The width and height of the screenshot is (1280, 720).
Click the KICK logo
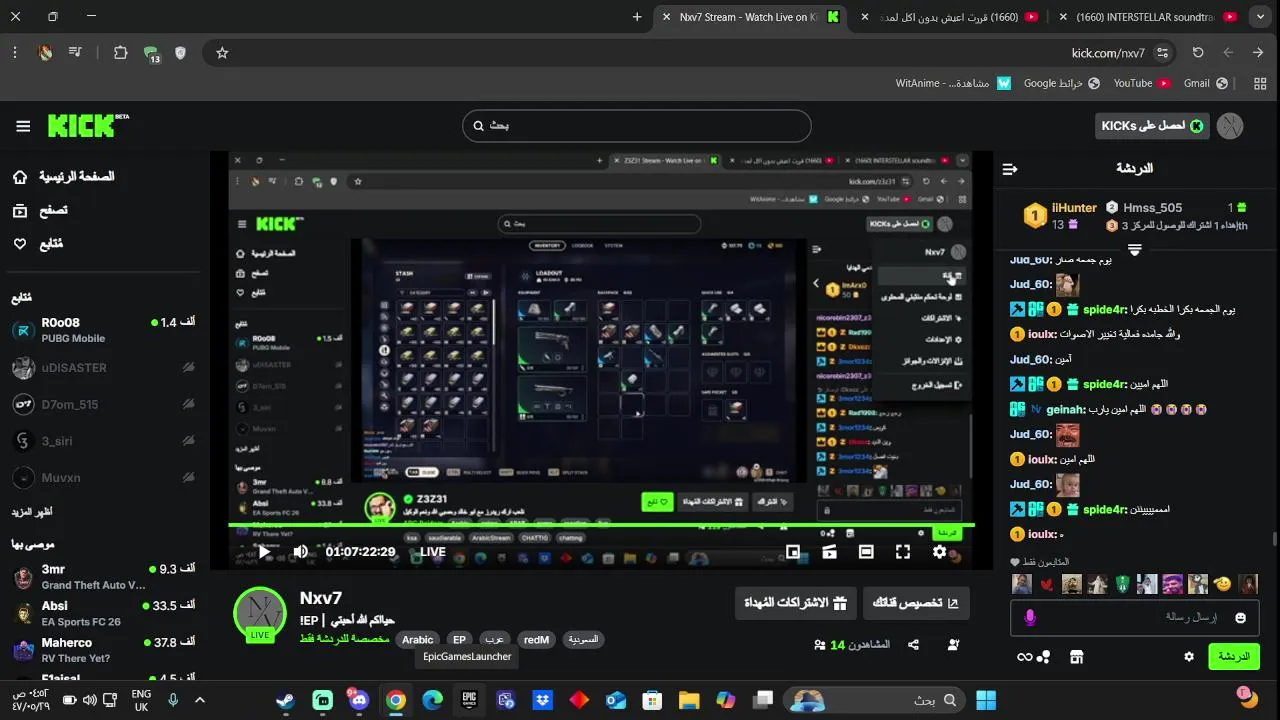click(88, 125)
